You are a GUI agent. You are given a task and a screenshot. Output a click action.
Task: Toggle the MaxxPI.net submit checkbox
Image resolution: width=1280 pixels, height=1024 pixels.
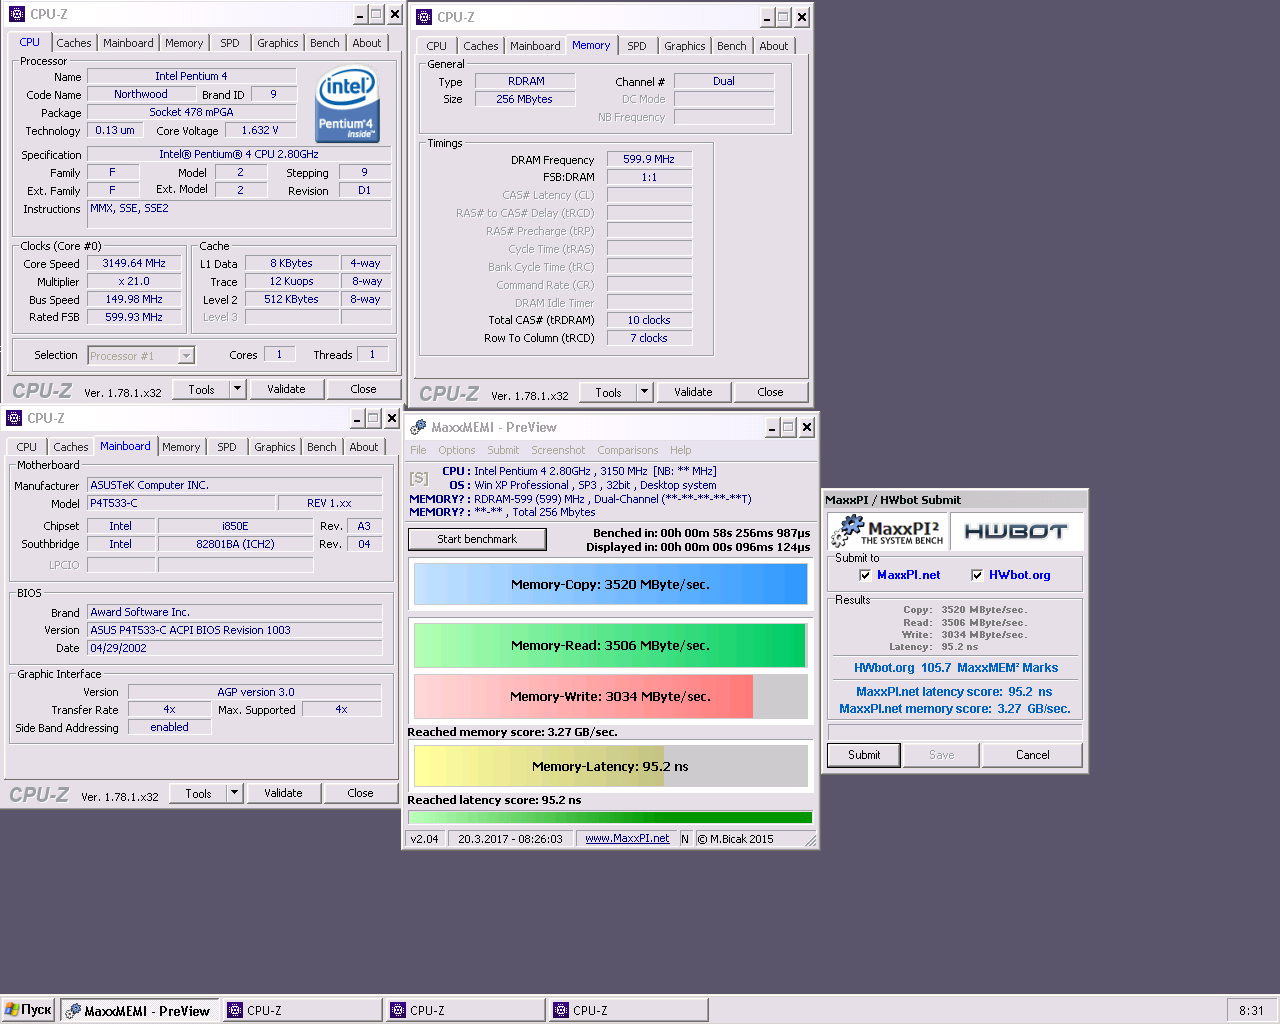coord(865,575)
